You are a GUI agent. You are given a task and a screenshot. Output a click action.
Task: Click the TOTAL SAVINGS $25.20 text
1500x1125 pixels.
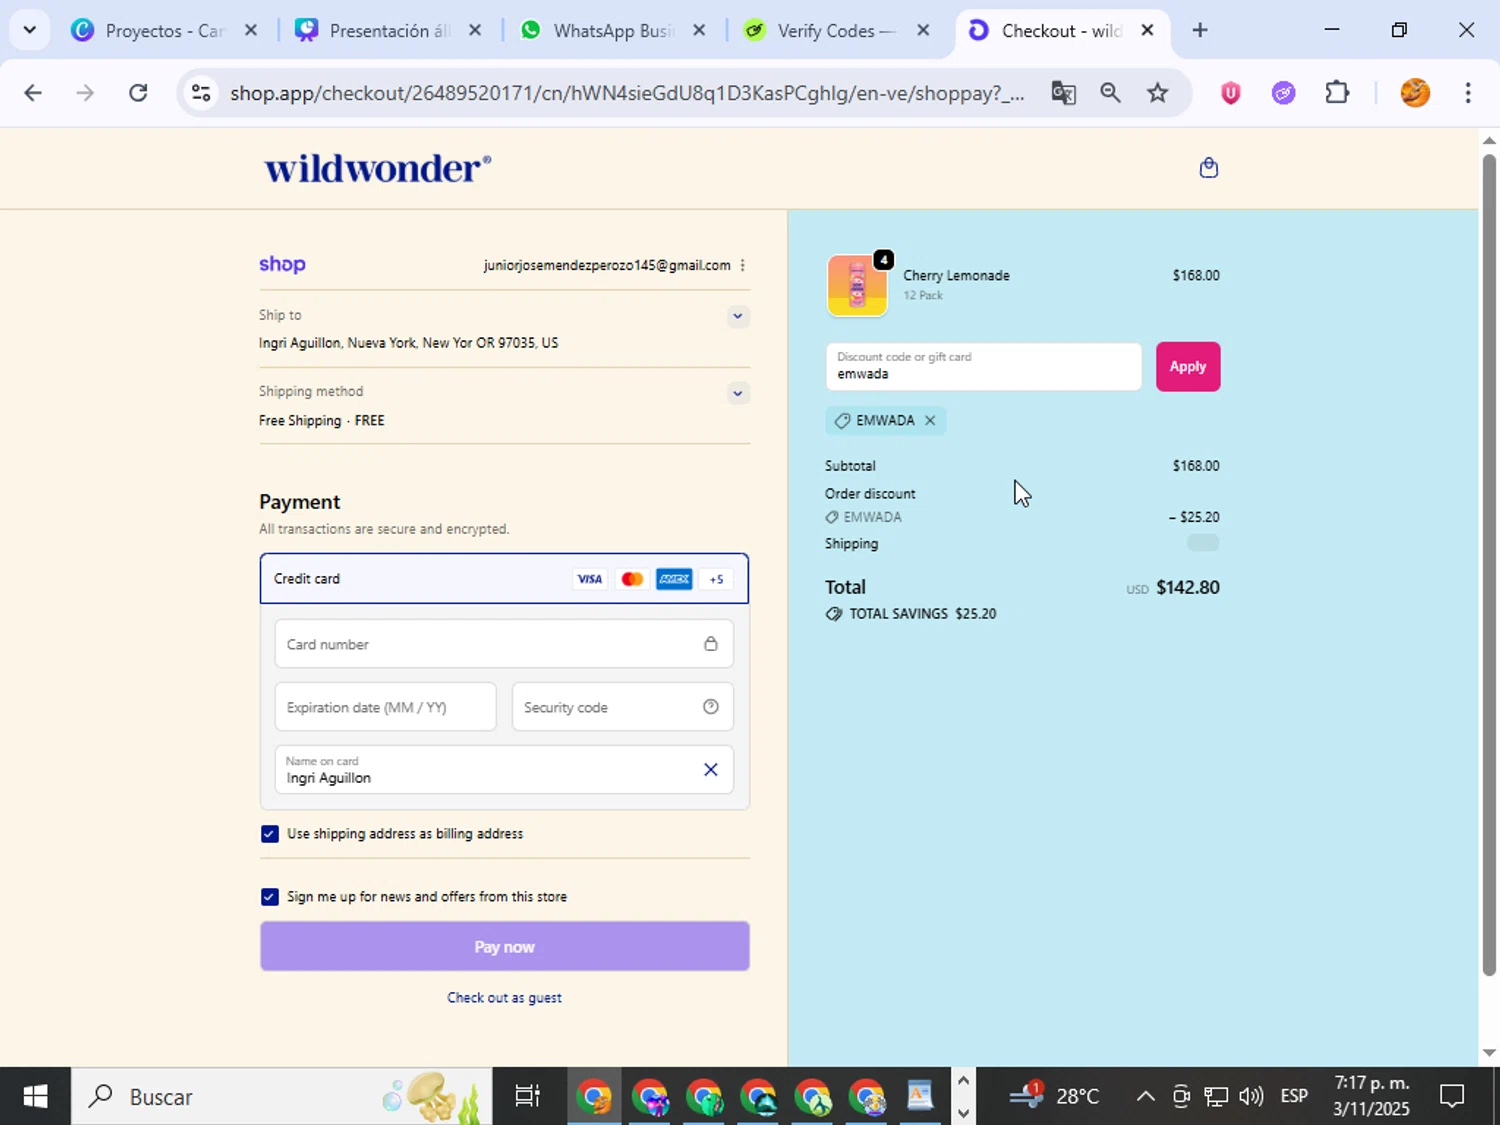point(922,614)
